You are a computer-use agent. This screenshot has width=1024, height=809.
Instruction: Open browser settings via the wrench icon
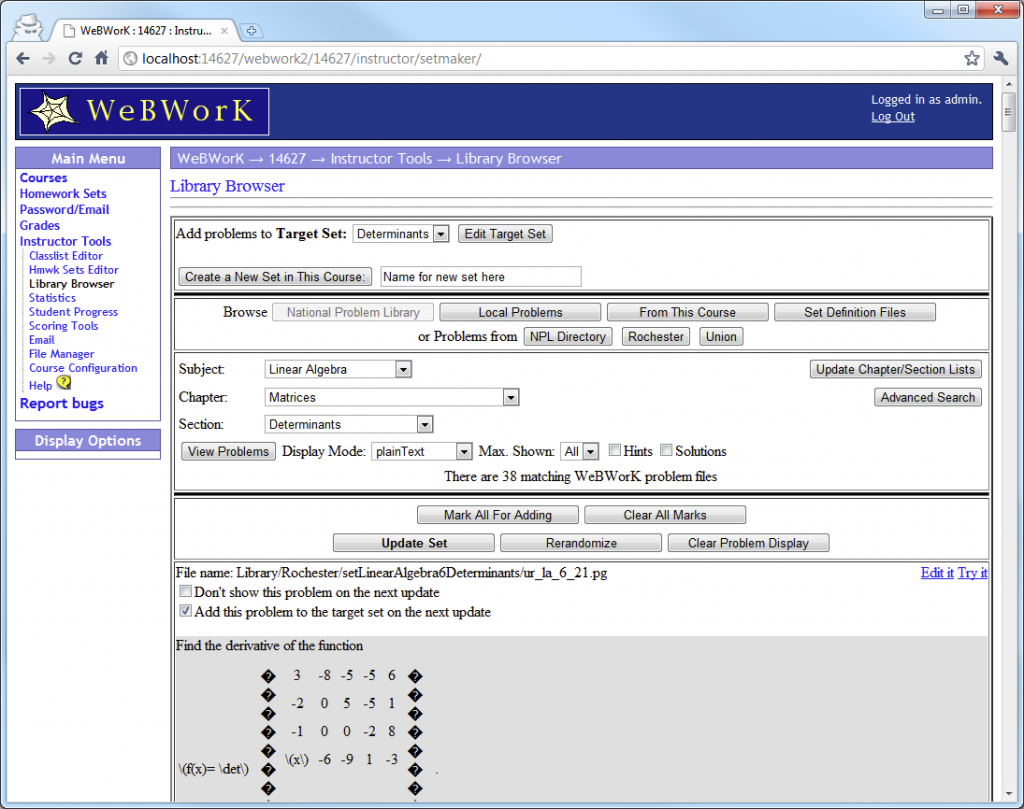coord(1000,58)
